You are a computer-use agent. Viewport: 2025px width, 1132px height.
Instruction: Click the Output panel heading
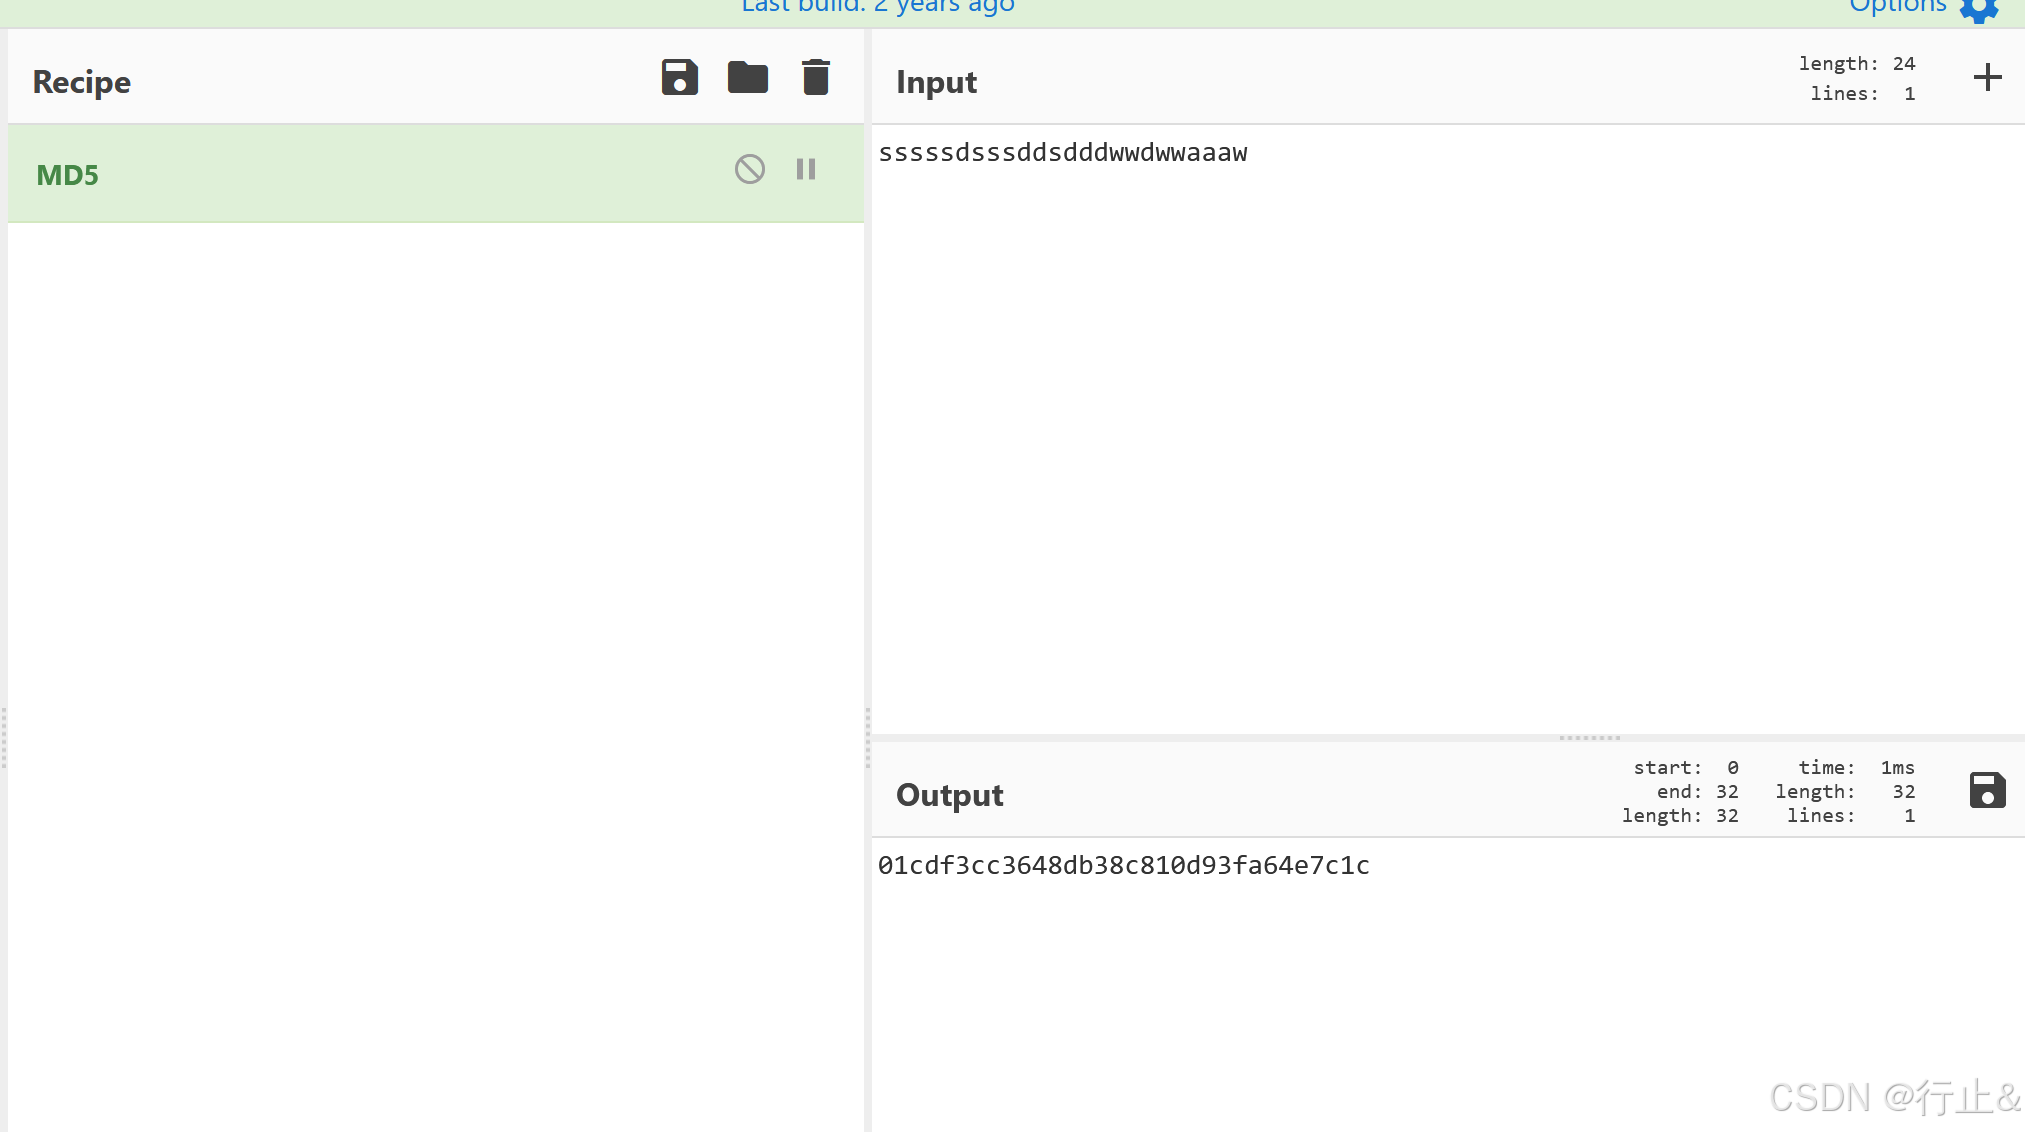[x=949, y=795]
